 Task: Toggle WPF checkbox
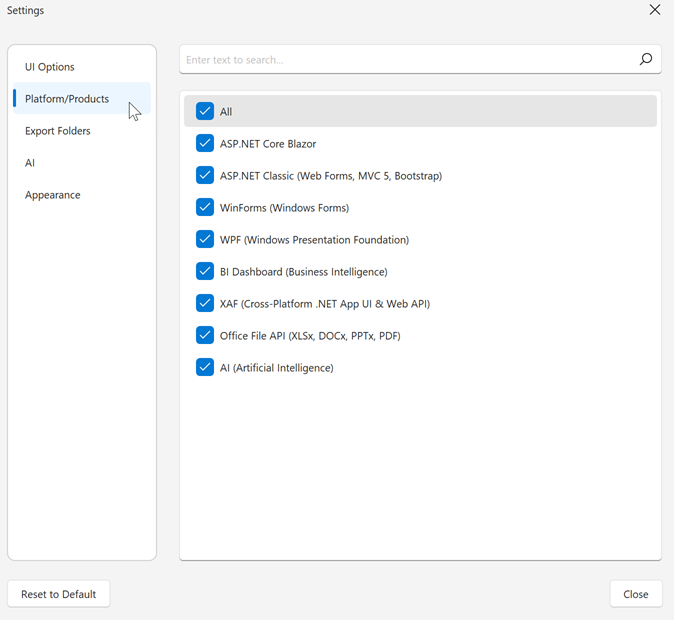(x=205, y=239)
